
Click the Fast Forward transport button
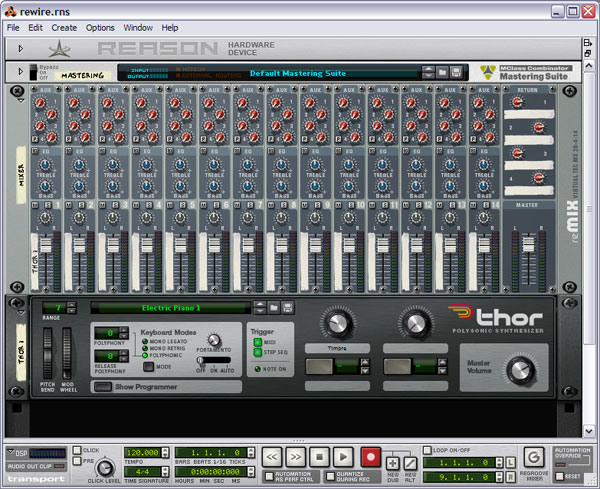(296, 455)
